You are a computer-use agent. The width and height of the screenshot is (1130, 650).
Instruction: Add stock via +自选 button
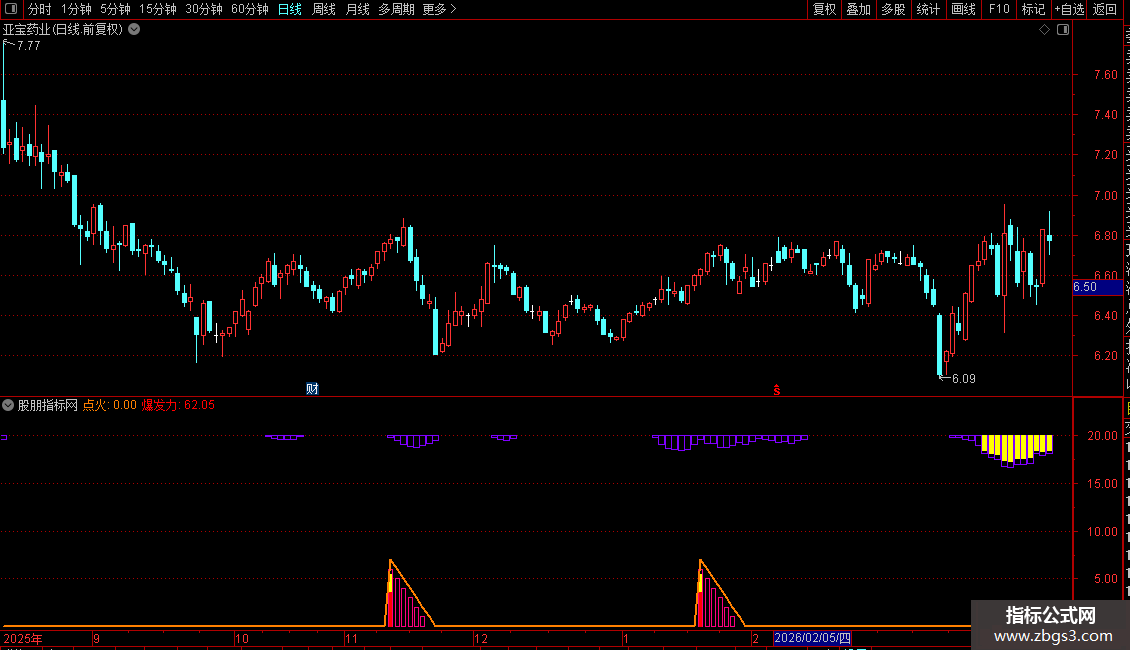click(x=1069, y=9)
